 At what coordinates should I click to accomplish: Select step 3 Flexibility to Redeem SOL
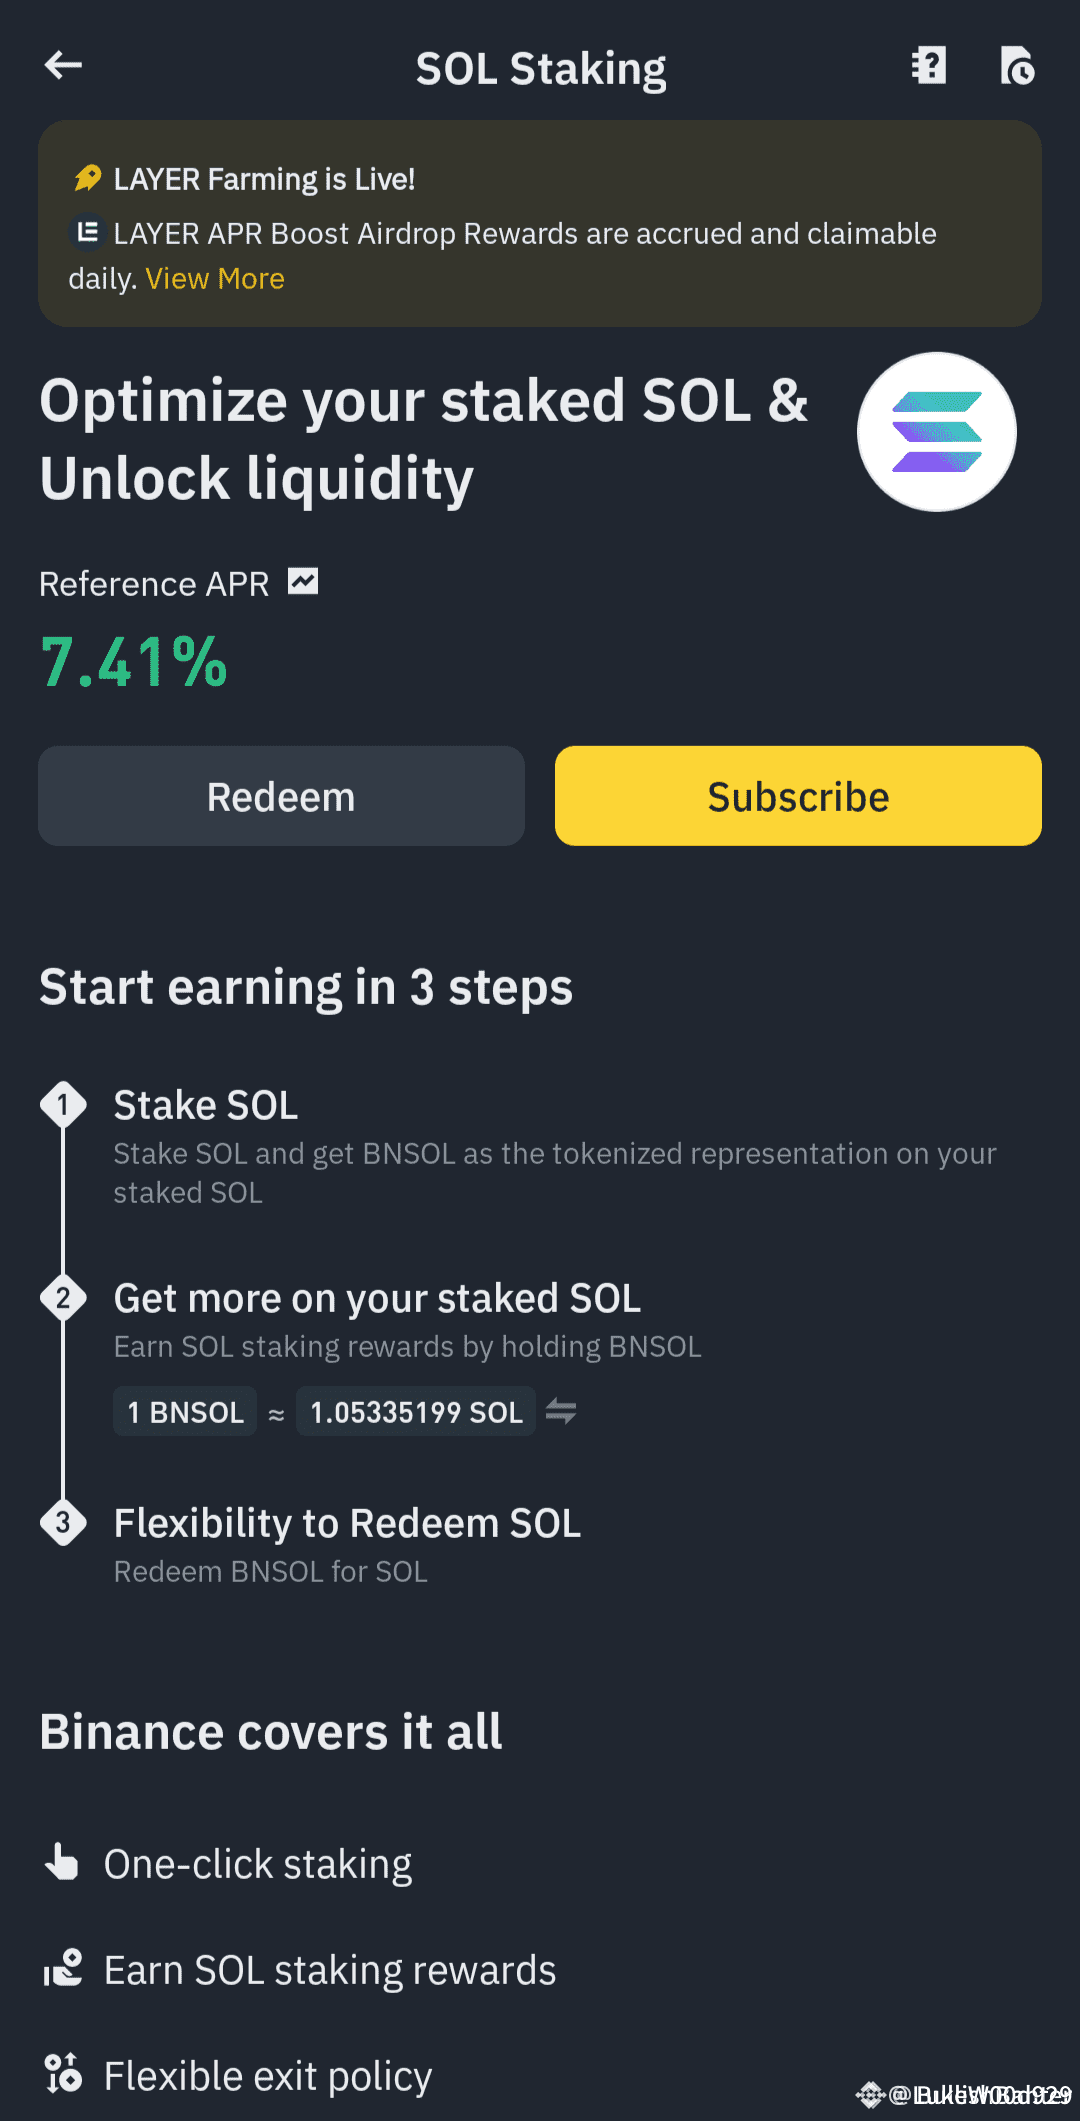point(347,1524)
